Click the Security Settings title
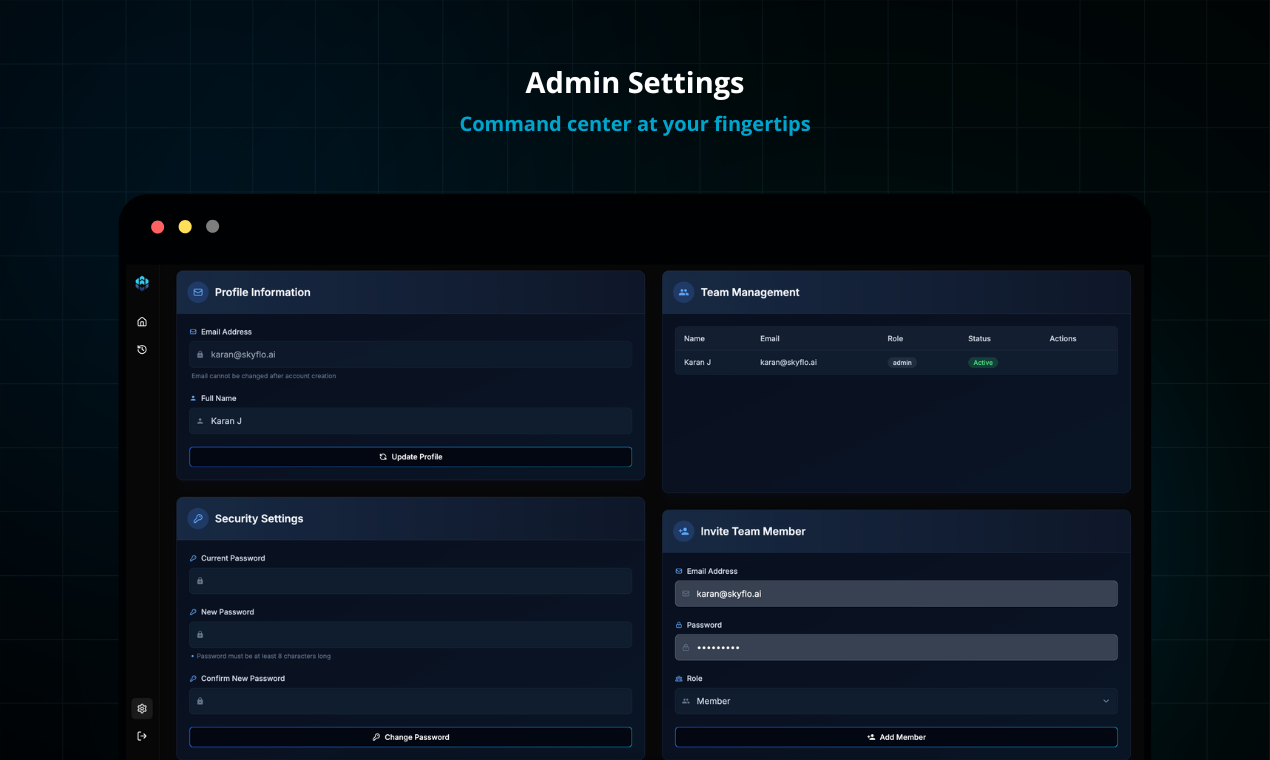This screenshot has height=760, width=1270. pyautogui.click(x=259, y=519)
